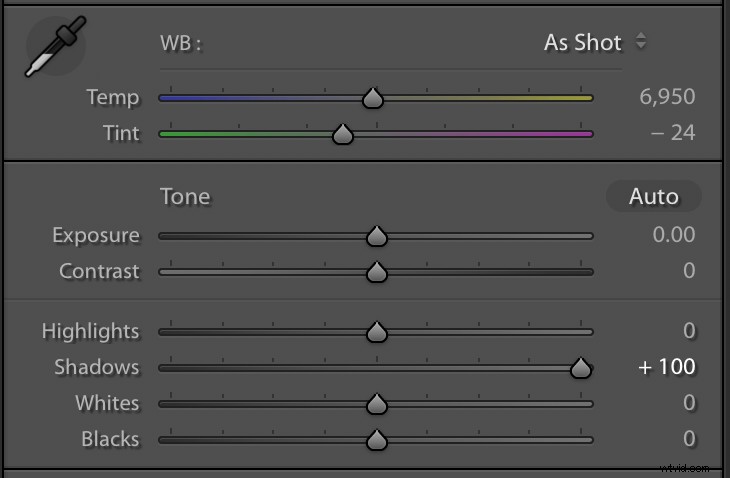Click the Shadows slider handle
The height and width of the screenshot is (478, 730).
pos(581,368)
